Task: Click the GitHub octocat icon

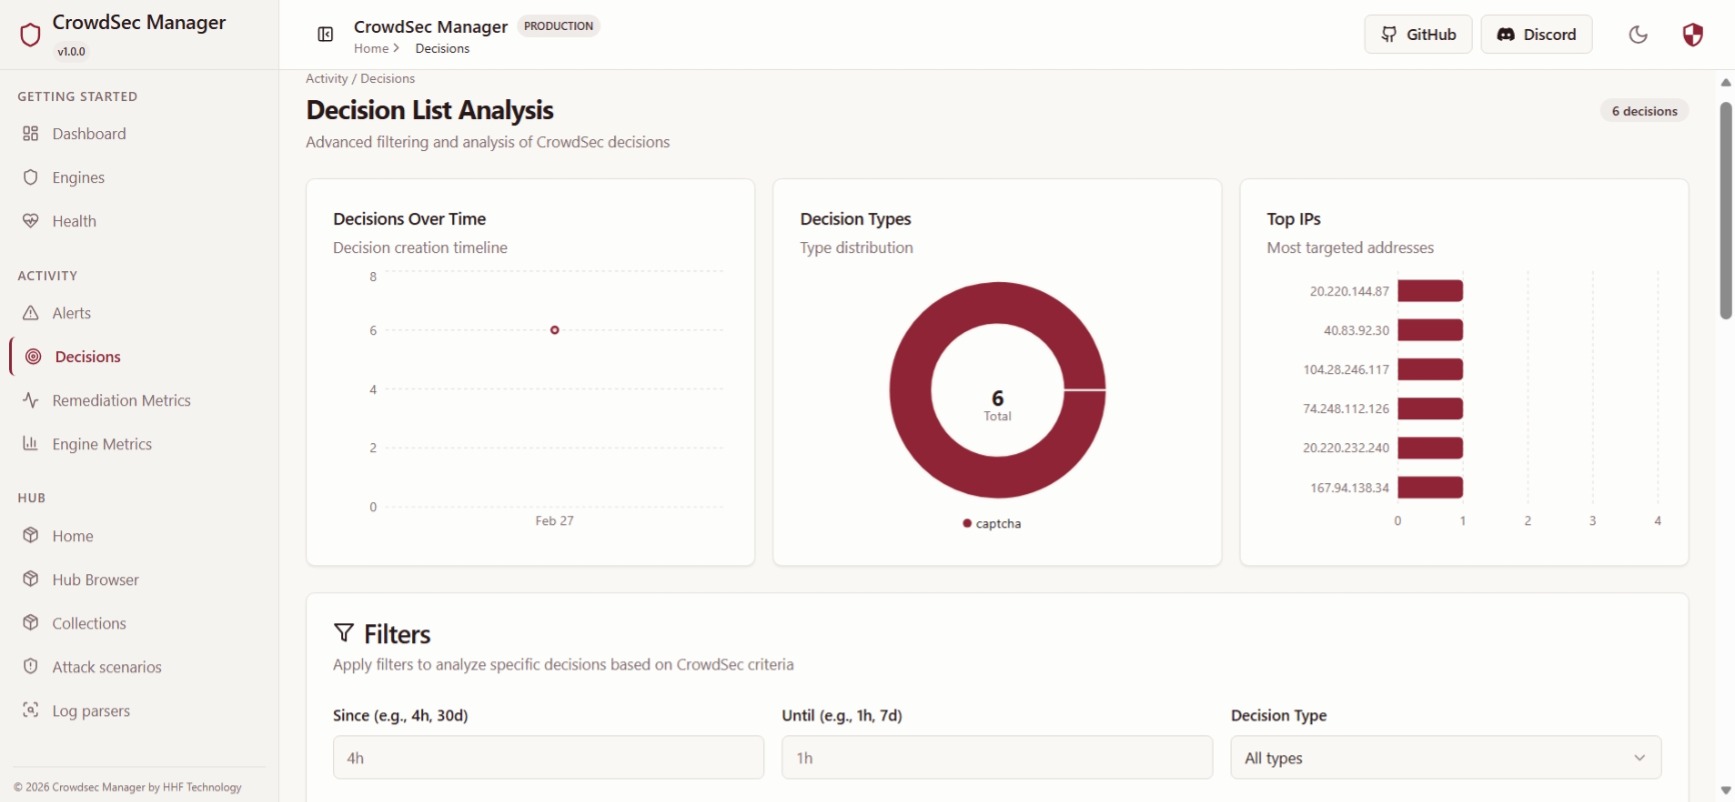Action: coord(1389,34)
